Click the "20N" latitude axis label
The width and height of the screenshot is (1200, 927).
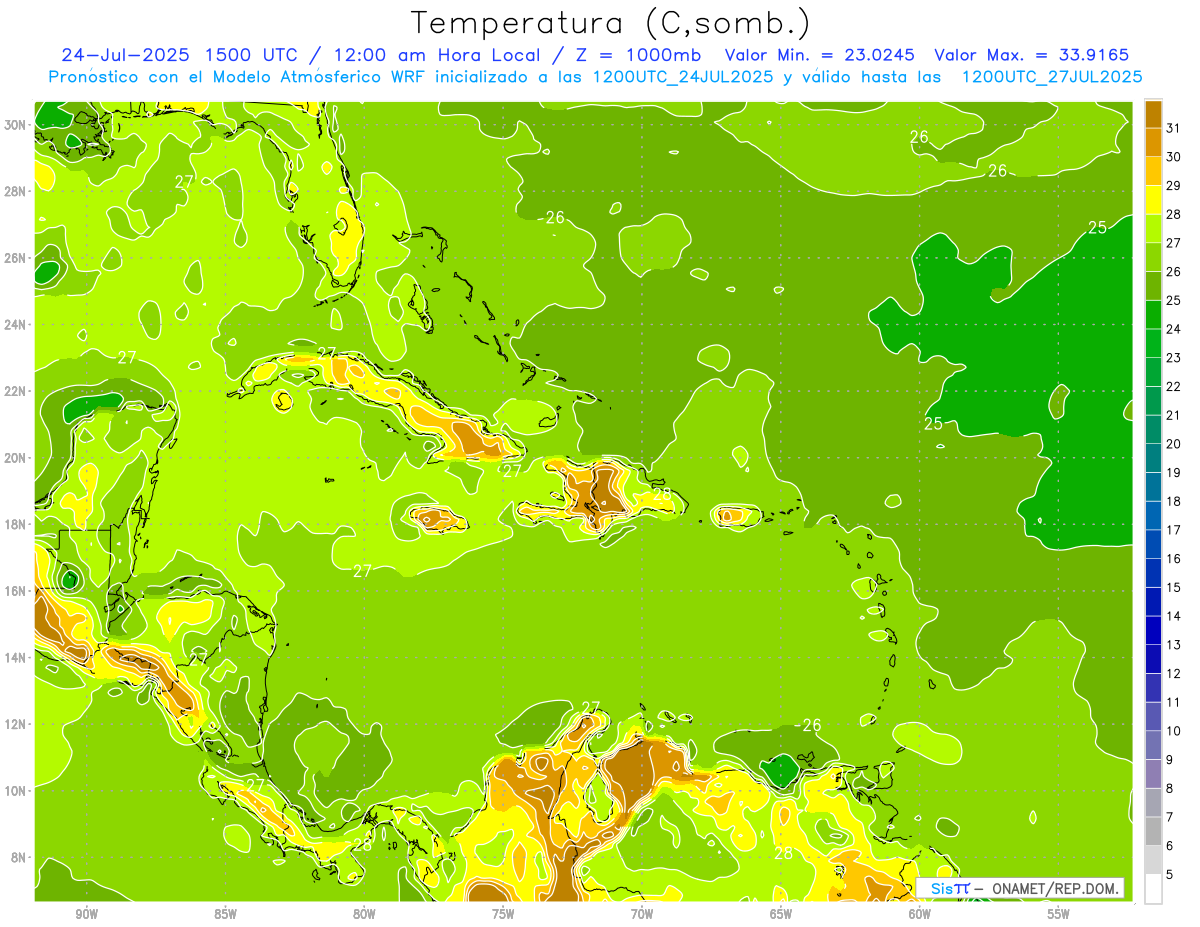(x=15, y=458)
